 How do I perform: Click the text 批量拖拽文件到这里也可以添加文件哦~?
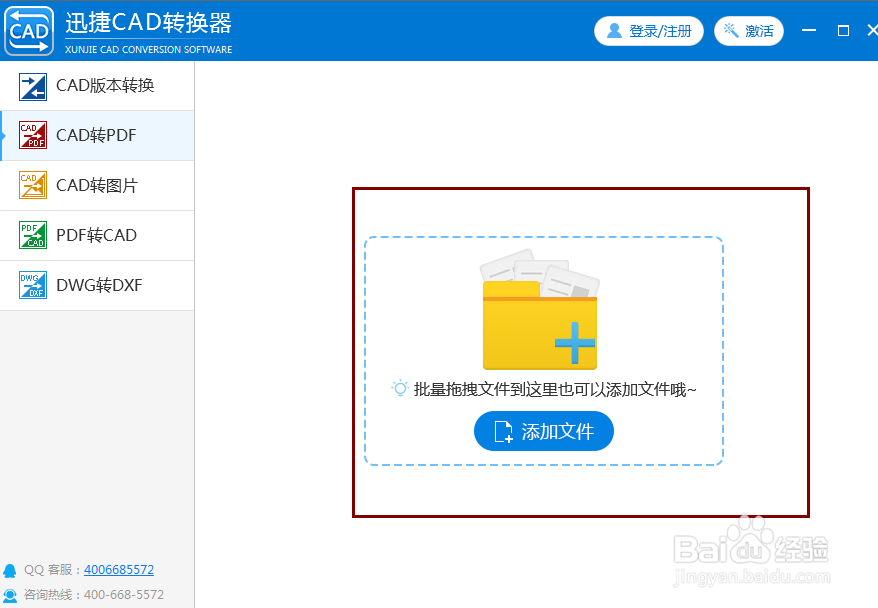click(x=555, y=389)
